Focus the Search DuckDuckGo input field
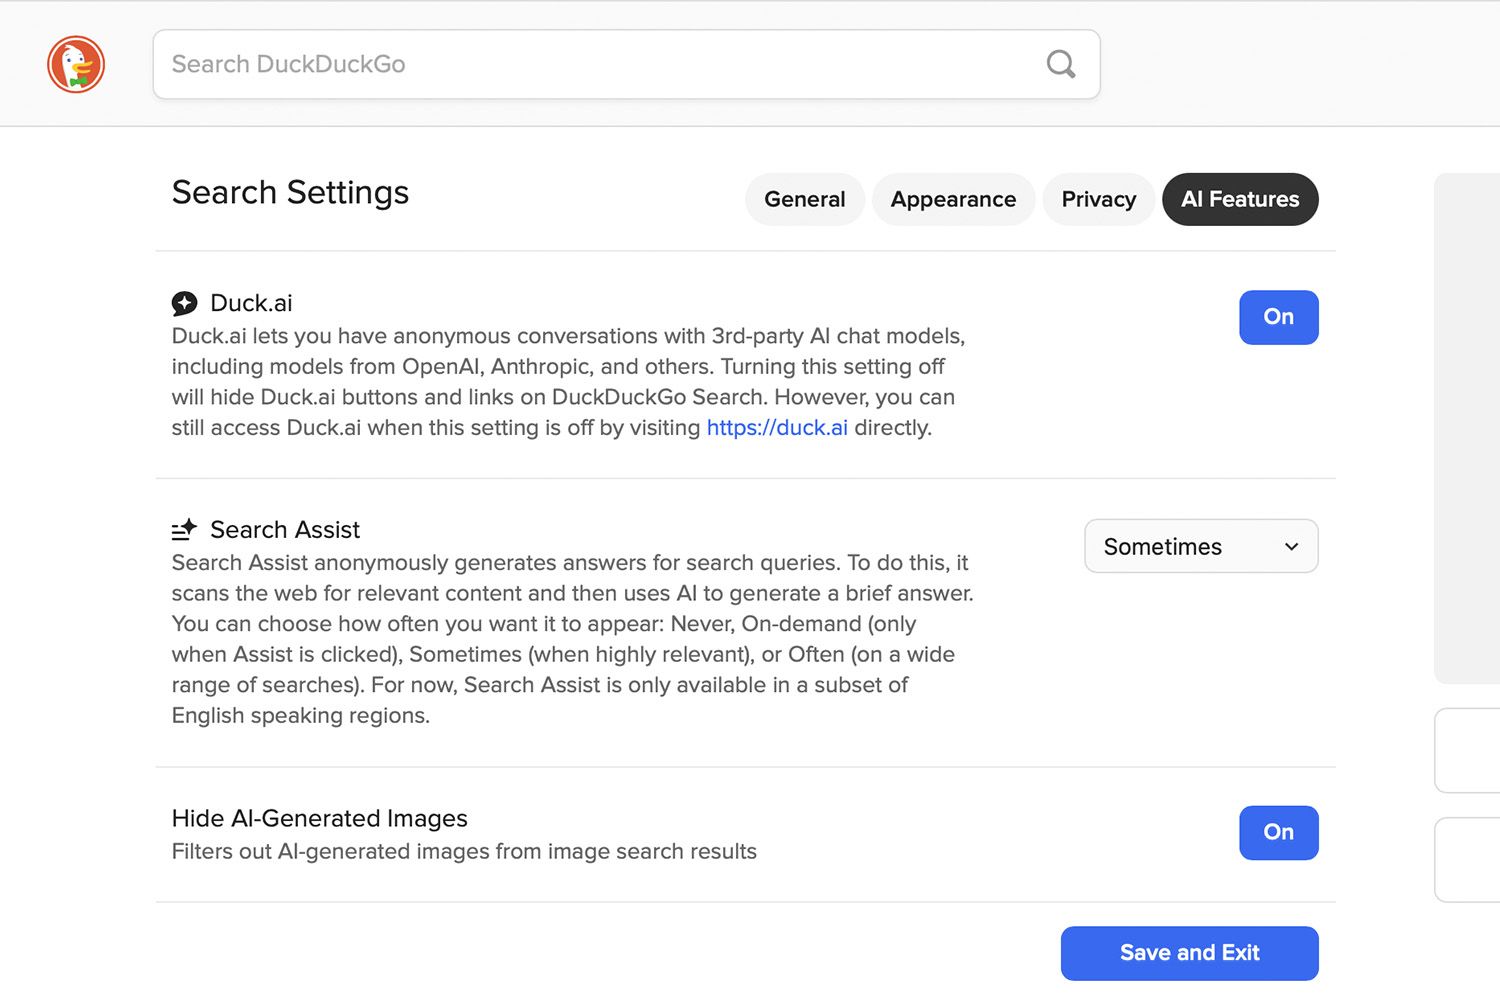The image size is (1500, 1000). (600, 64)
